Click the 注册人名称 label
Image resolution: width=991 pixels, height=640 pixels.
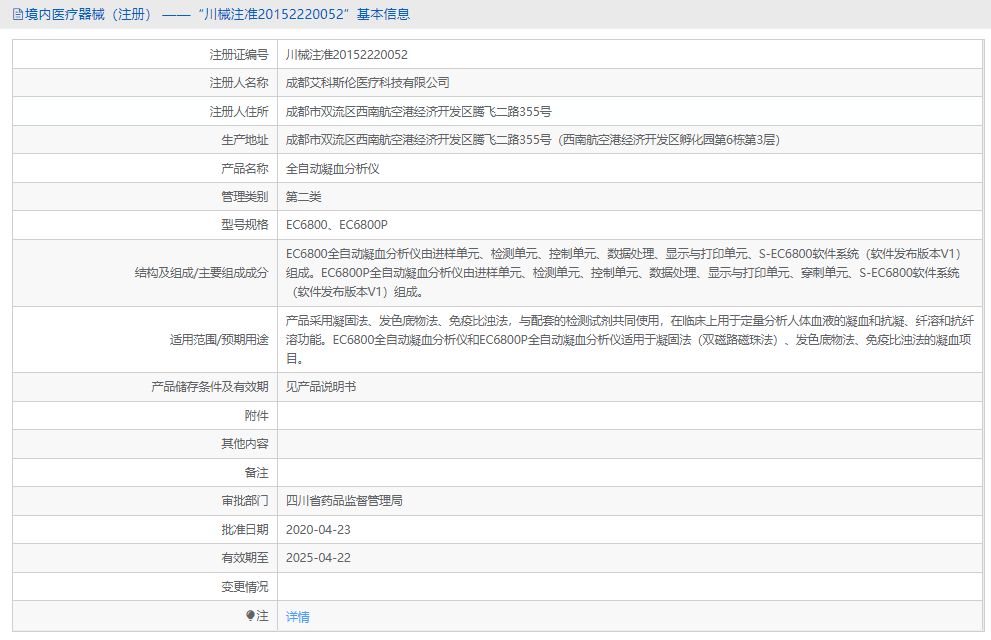tap(239, 83)
